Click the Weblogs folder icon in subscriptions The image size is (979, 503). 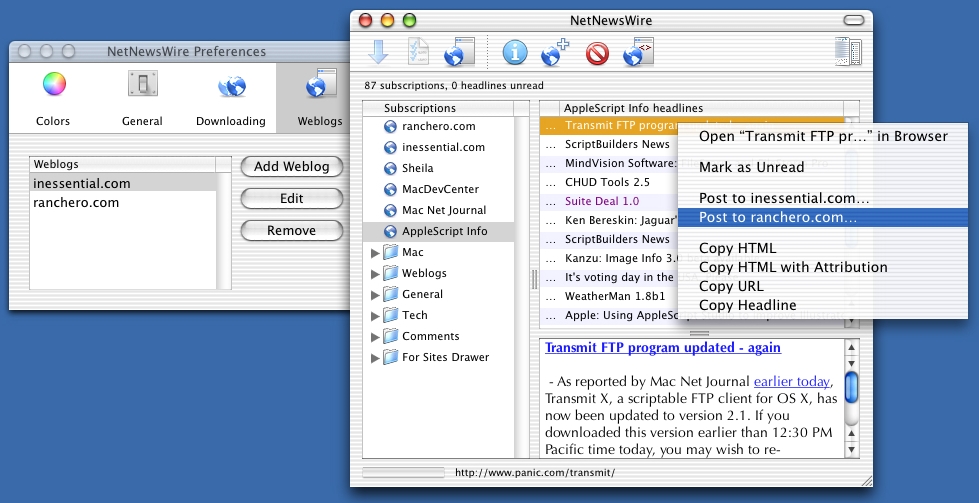click(x=391, y=273)
